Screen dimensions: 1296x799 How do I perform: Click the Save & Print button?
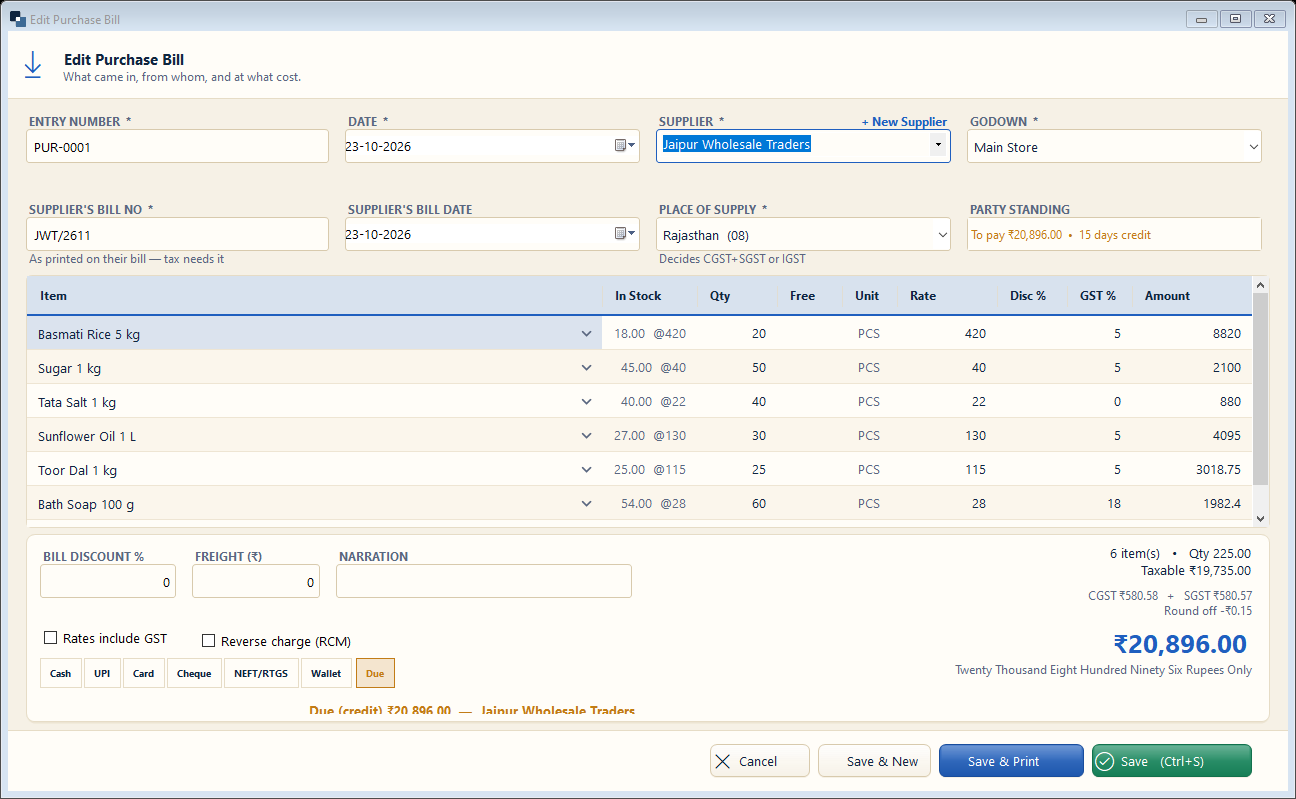point(1011,761)
